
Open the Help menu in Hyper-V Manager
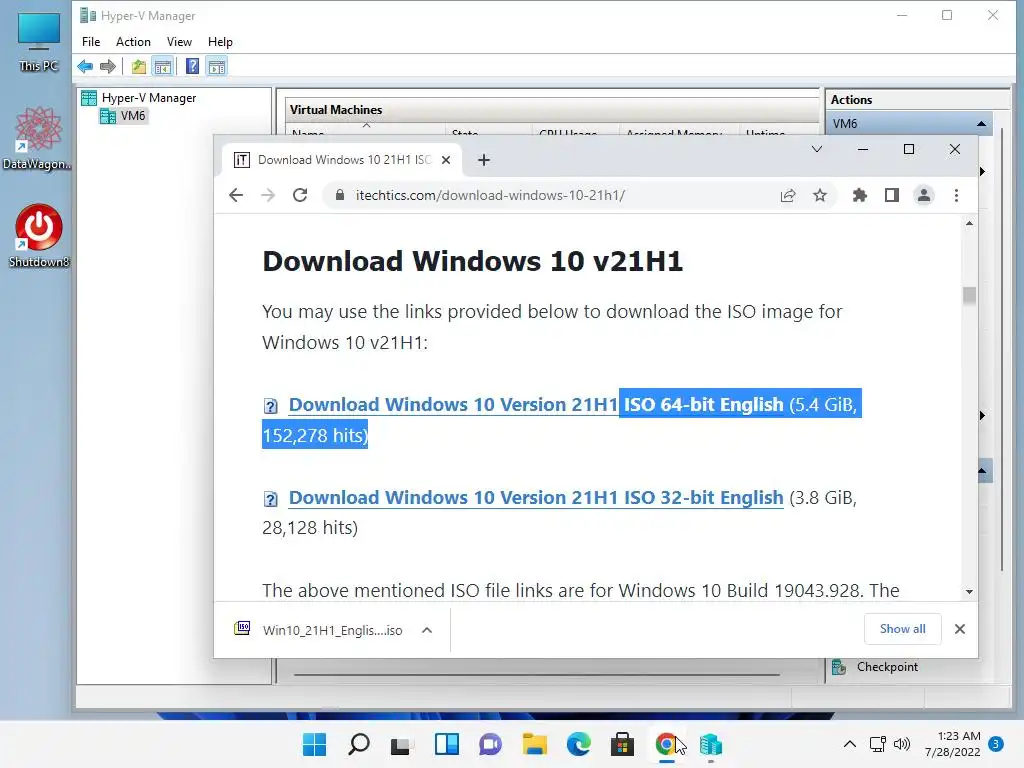(x=220, y=42)
